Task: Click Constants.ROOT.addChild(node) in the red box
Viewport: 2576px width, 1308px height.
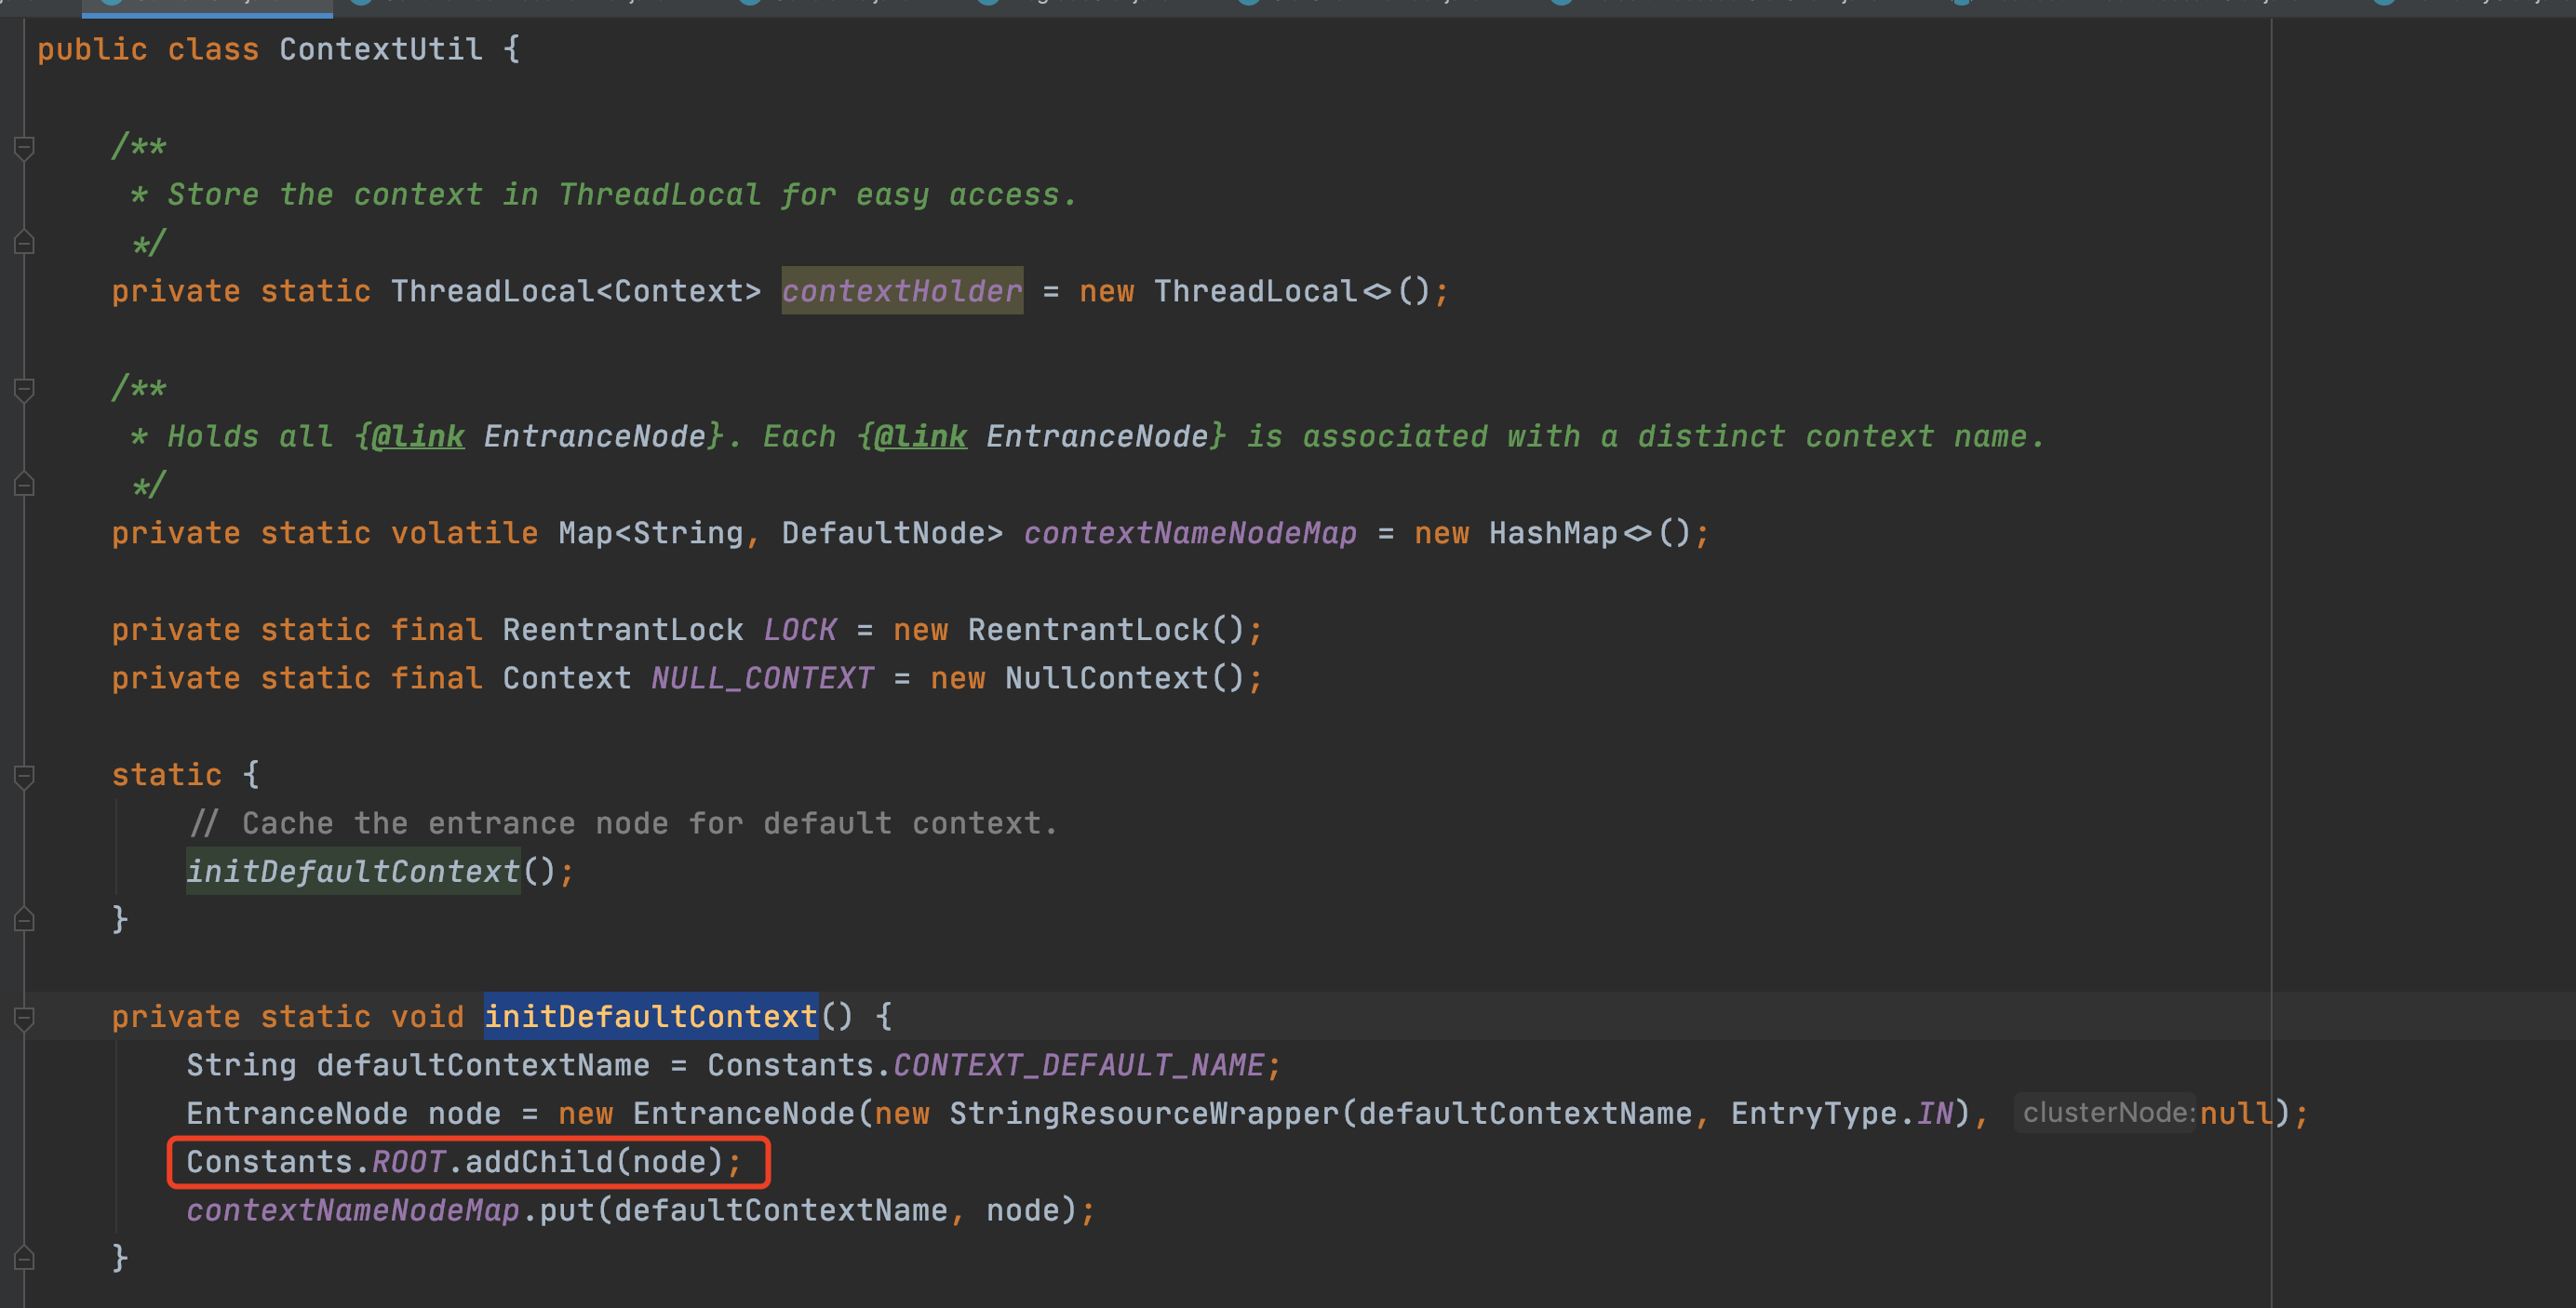Action: click(464, 1162)
